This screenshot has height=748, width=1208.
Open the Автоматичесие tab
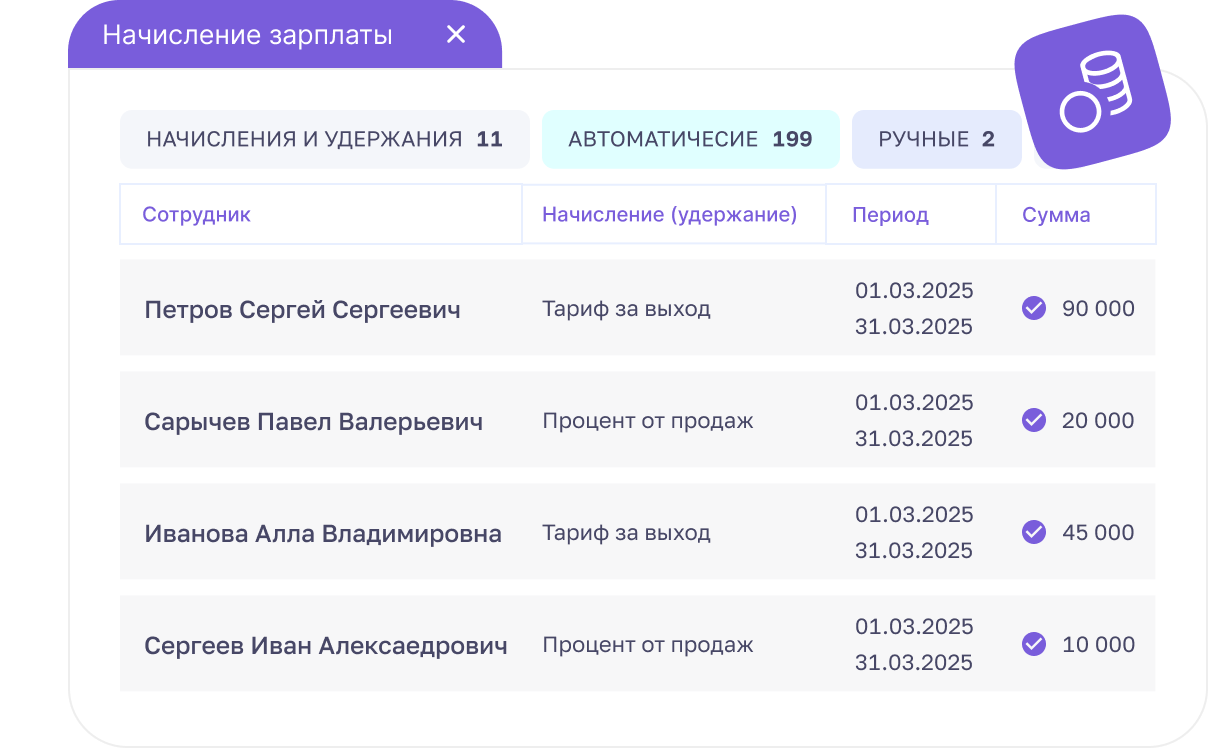tap(690, 139)
